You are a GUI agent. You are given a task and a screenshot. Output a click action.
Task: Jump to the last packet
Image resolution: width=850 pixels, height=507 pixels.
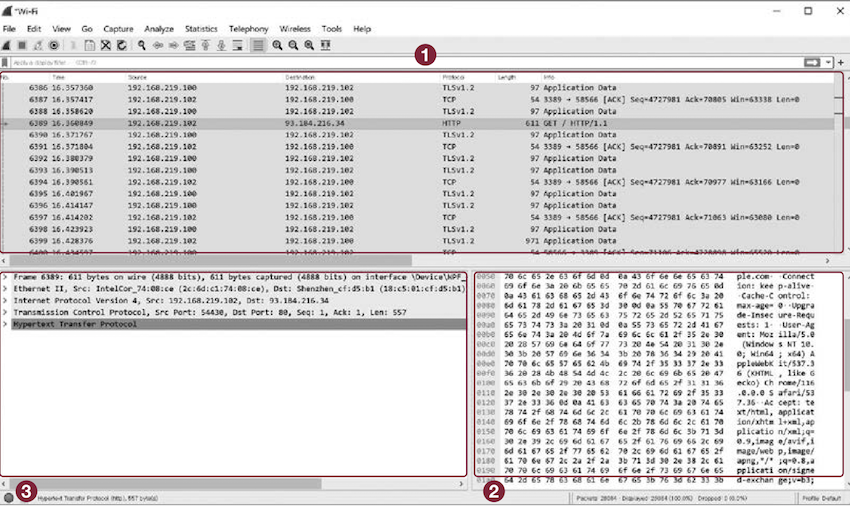(221, 46)
